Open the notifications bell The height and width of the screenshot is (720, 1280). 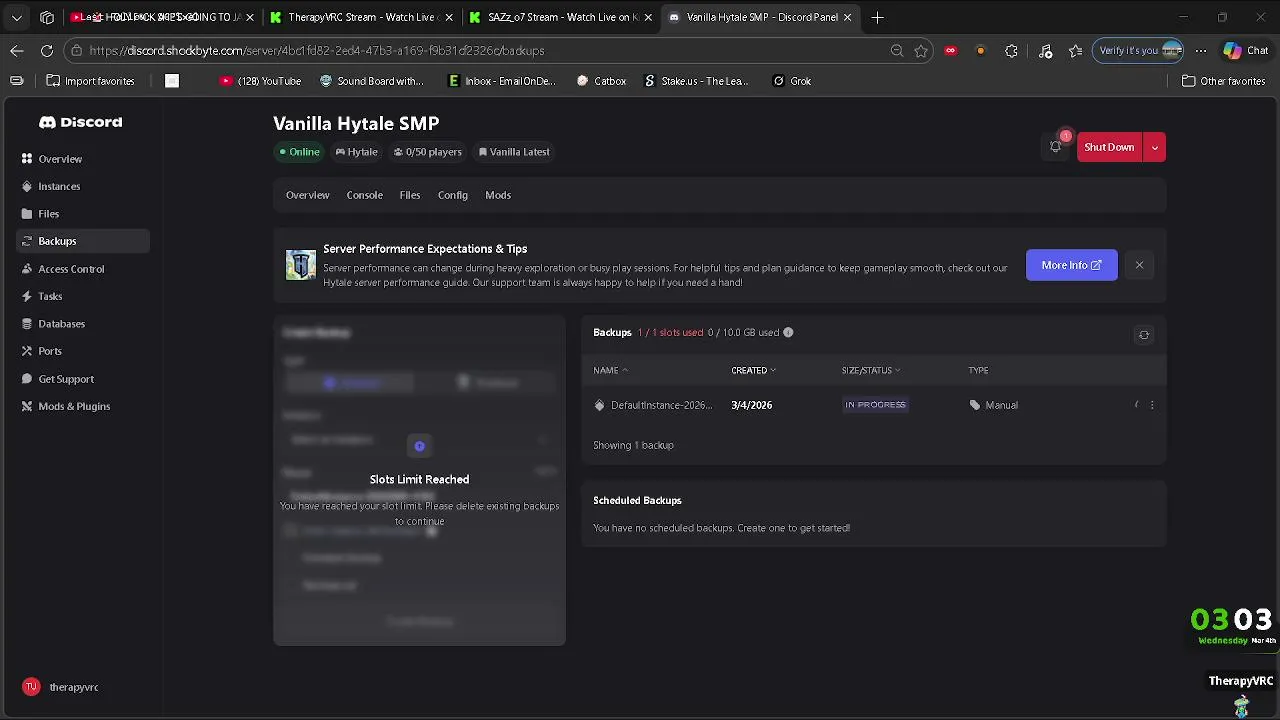[1056, 147]
